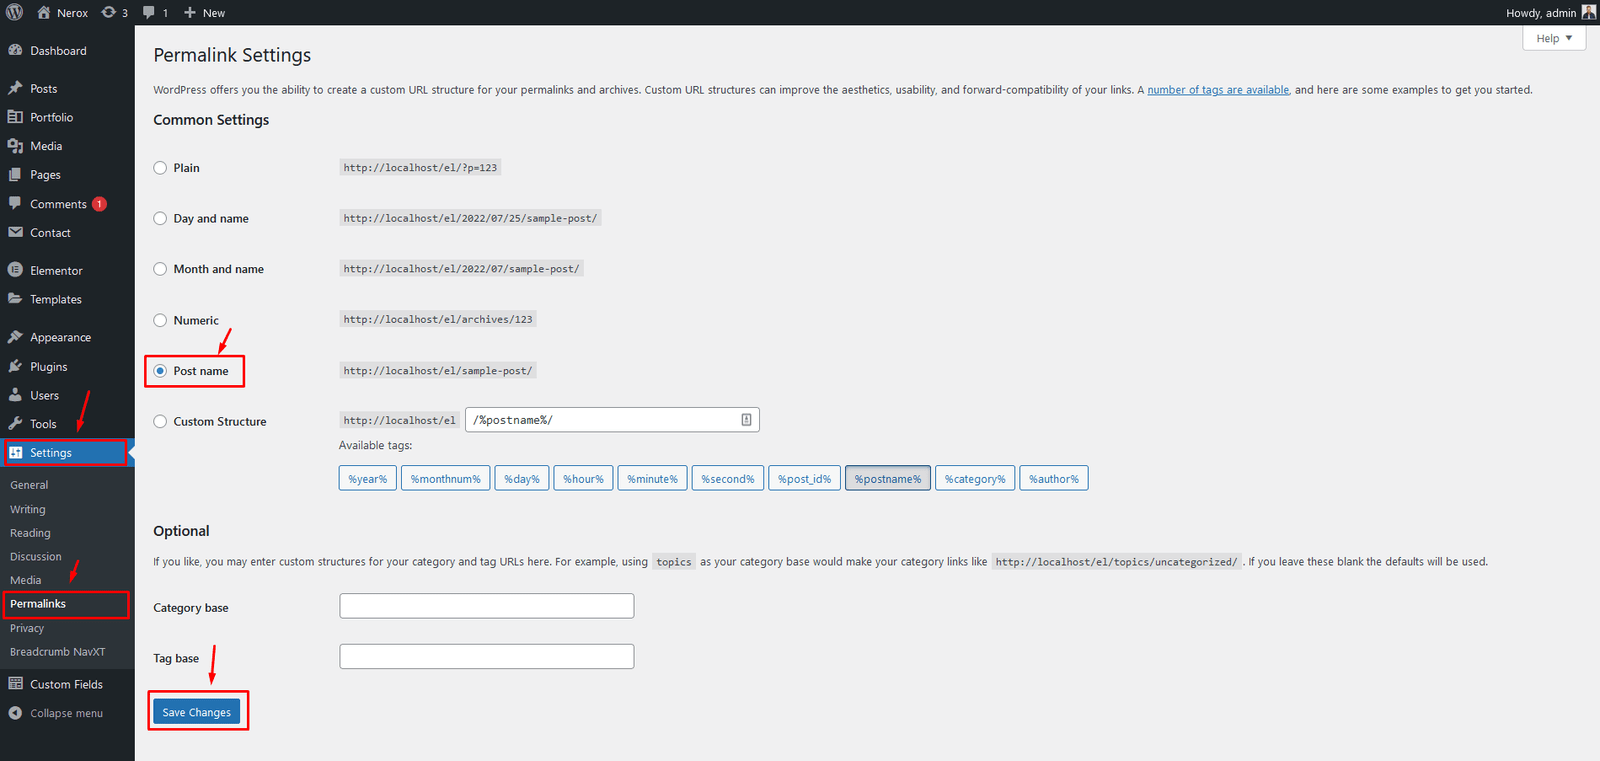The width and height of the screenshot is (1600, 761).
Task: Click the Posts pushpin icon
Action: point(15,88)
